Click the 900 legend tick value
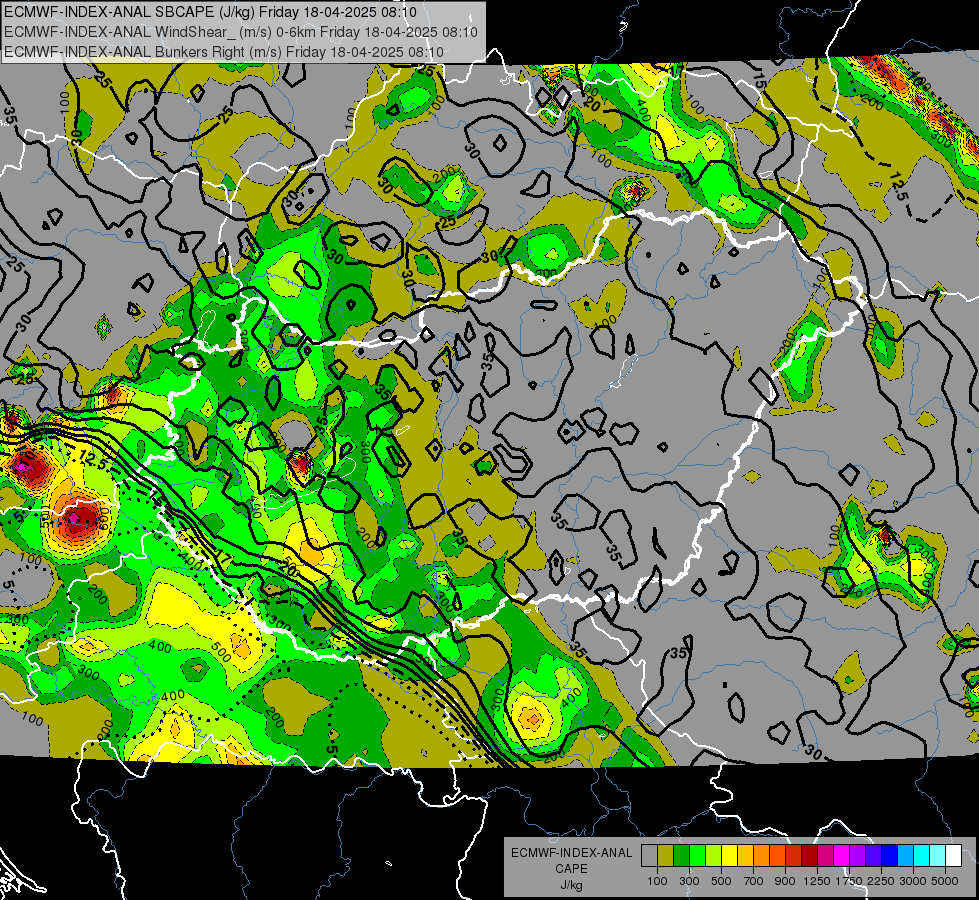 click(785, 881)
